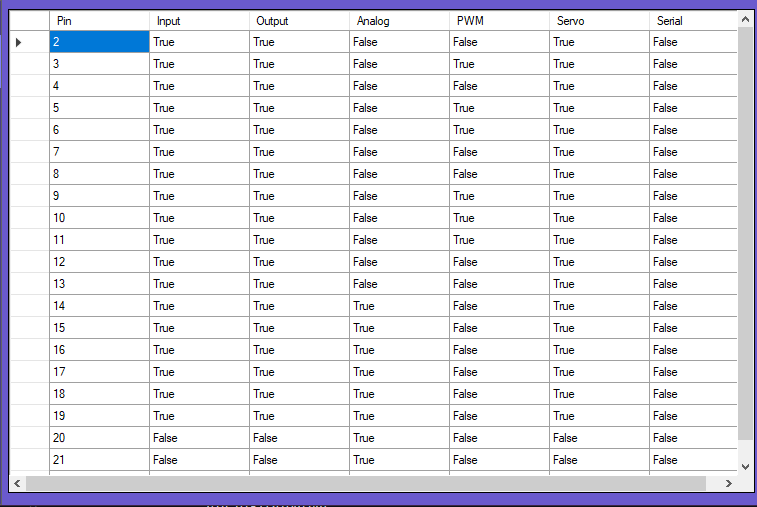The height and width of the screenshot is (507, 757).
Task: Click the Output column header
Action: point(299,21)
